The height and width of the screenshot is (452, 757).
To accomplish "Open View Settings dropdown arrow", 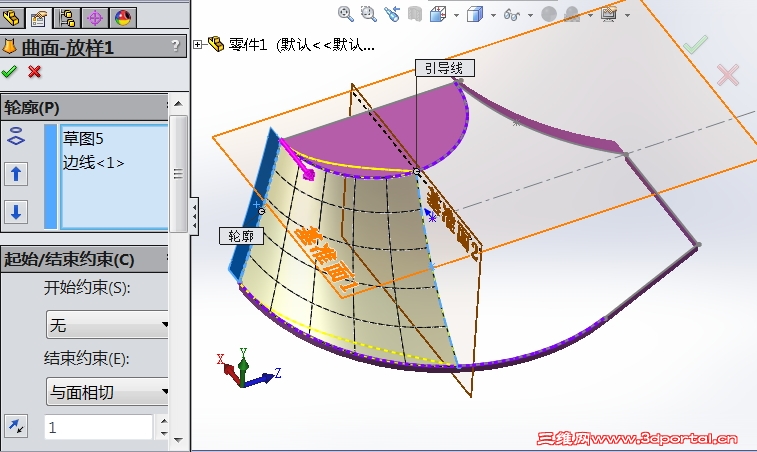I will click(x=627, y=15).
